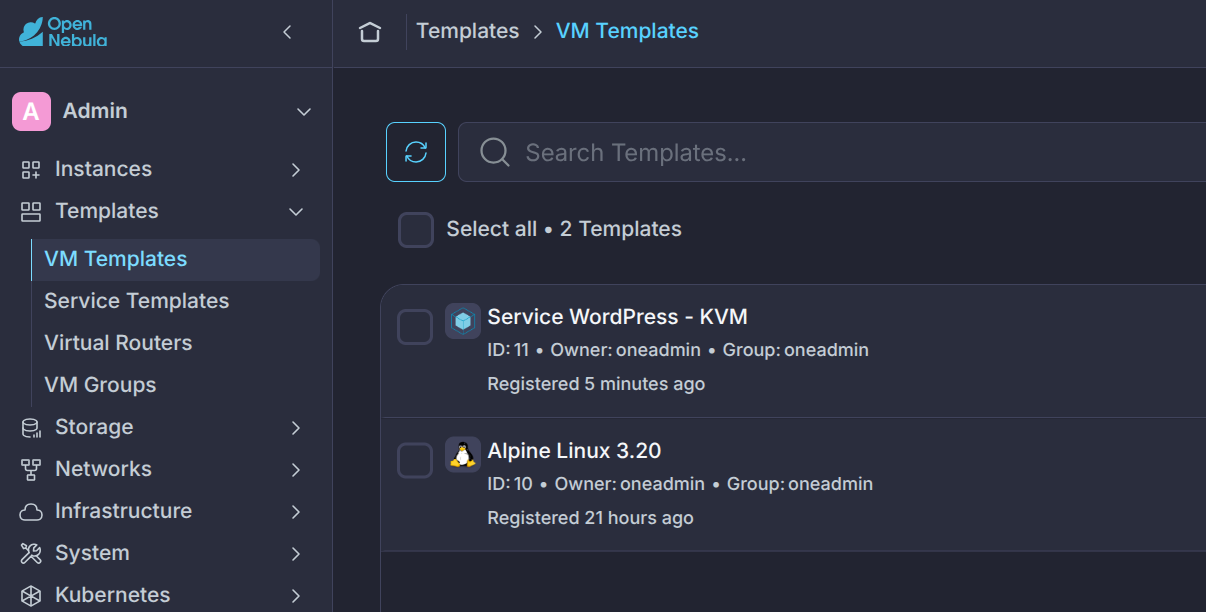Click the refresh templates button
The width and height of the screenshot is (1206, 612).
click(x=416, y=152)
